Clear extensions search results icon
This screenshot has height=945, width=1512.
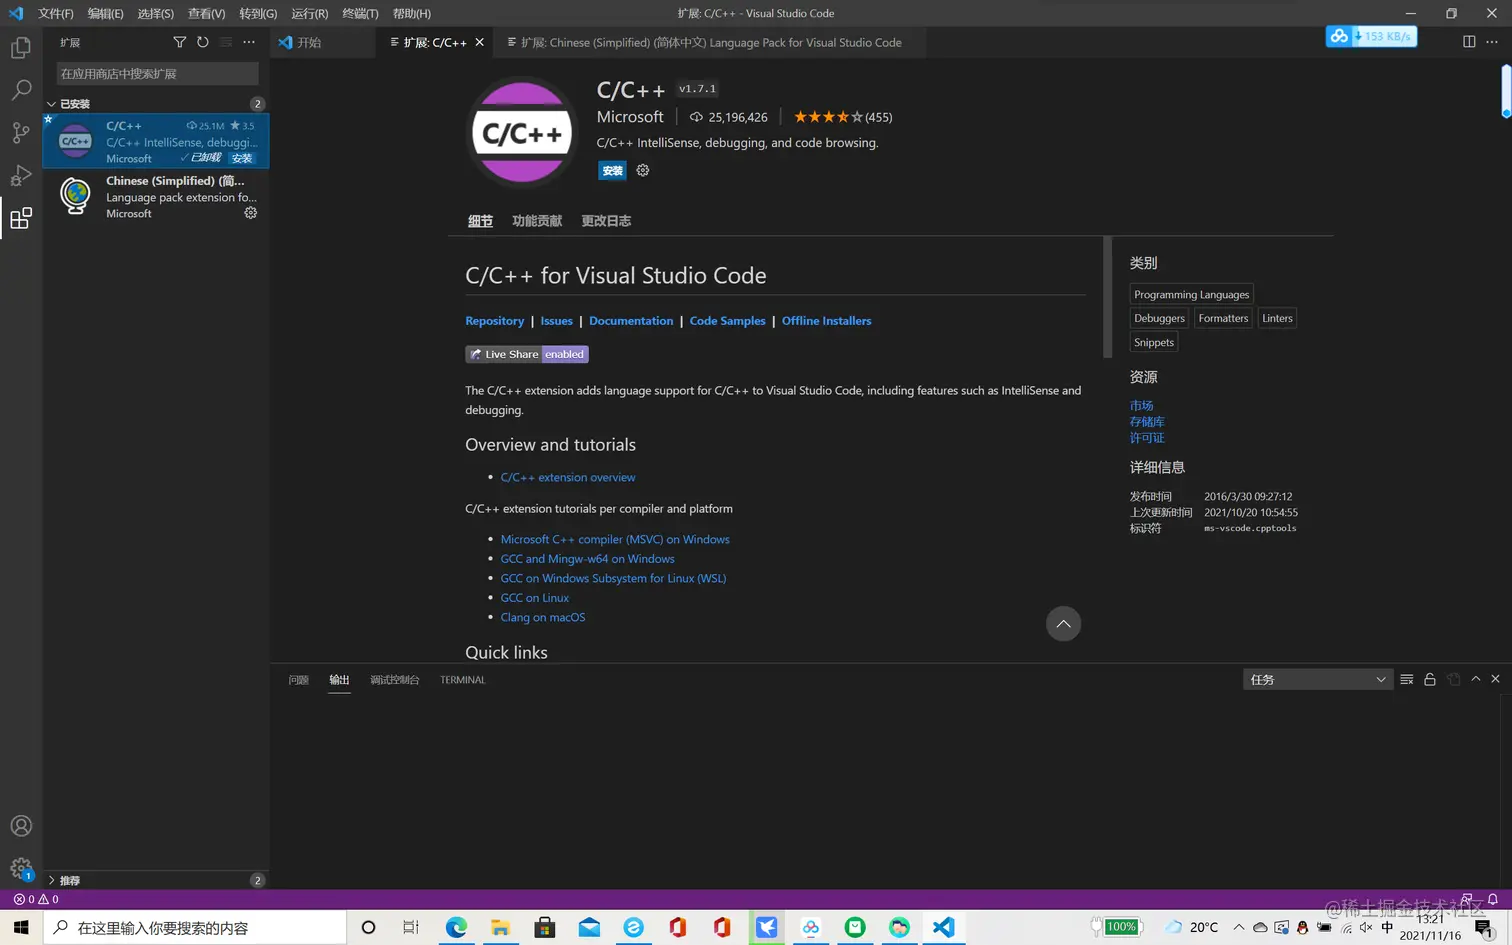click(x=226, y=42)
